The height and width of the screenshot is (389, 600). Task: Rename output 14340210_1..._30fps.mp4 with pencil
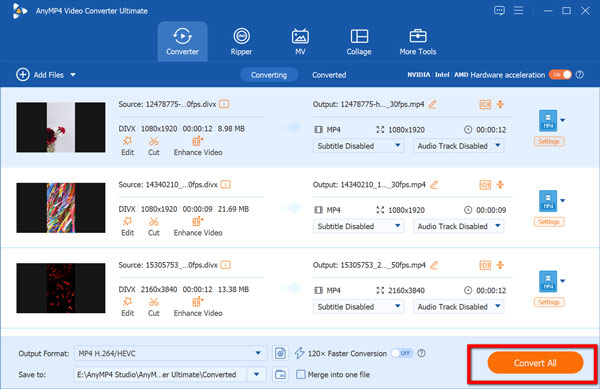point(434,185)
